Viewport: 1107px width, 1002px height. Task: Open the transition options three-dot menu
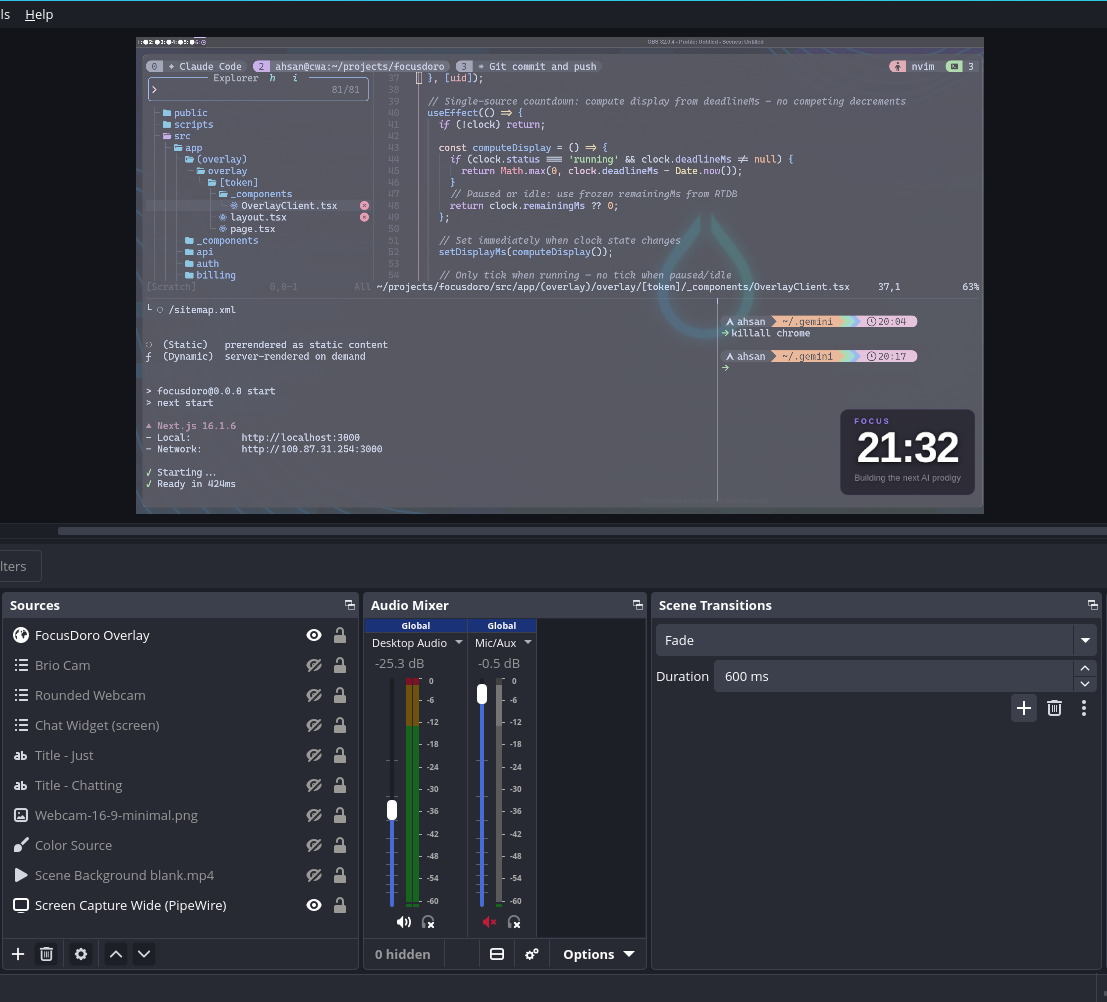point(1084,708)
